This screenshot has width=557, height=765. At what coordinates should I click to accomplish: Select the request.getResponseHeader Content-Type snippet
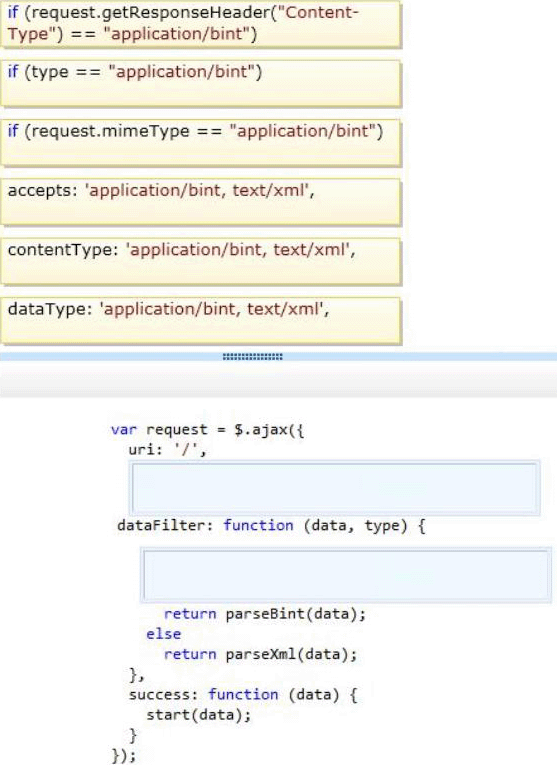(201, 24)
